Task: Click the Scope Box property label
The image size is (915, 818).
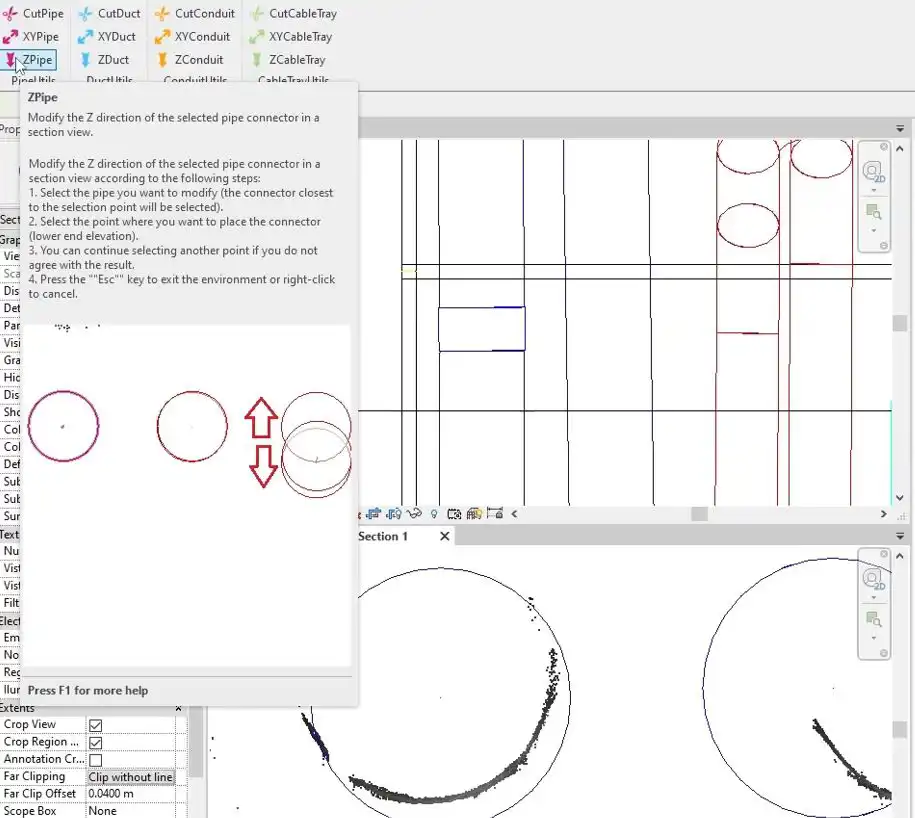Action: 30,811
